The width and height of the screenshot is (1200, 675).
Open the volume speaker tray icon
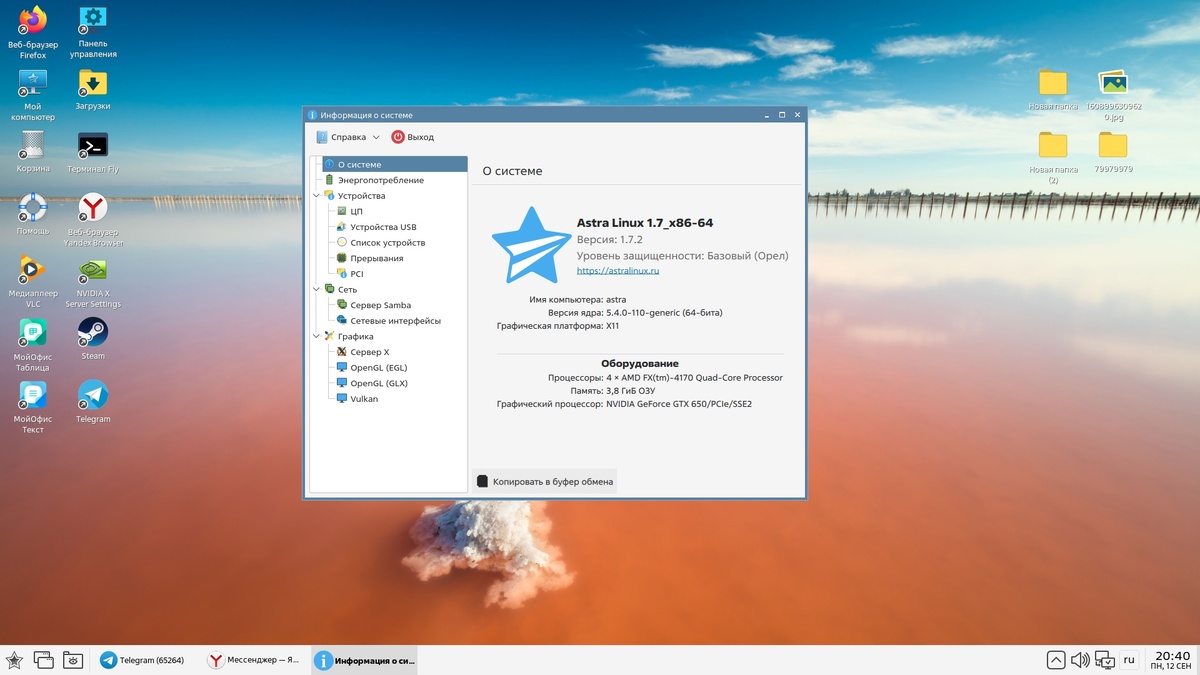click(x=1080, y=660)
